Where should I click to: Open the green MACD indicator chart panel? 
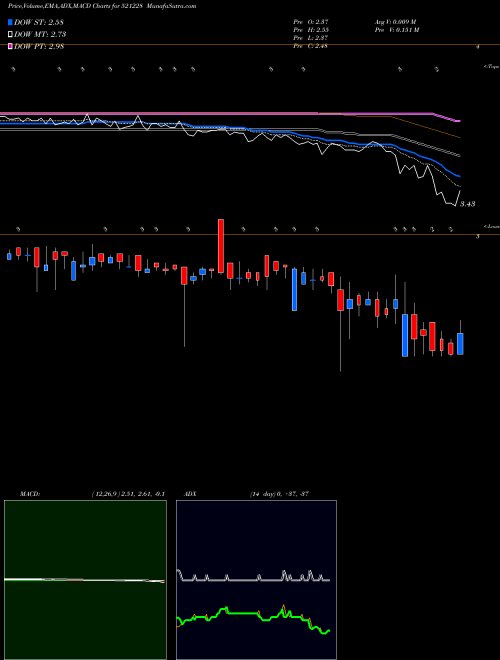(85, 580)
